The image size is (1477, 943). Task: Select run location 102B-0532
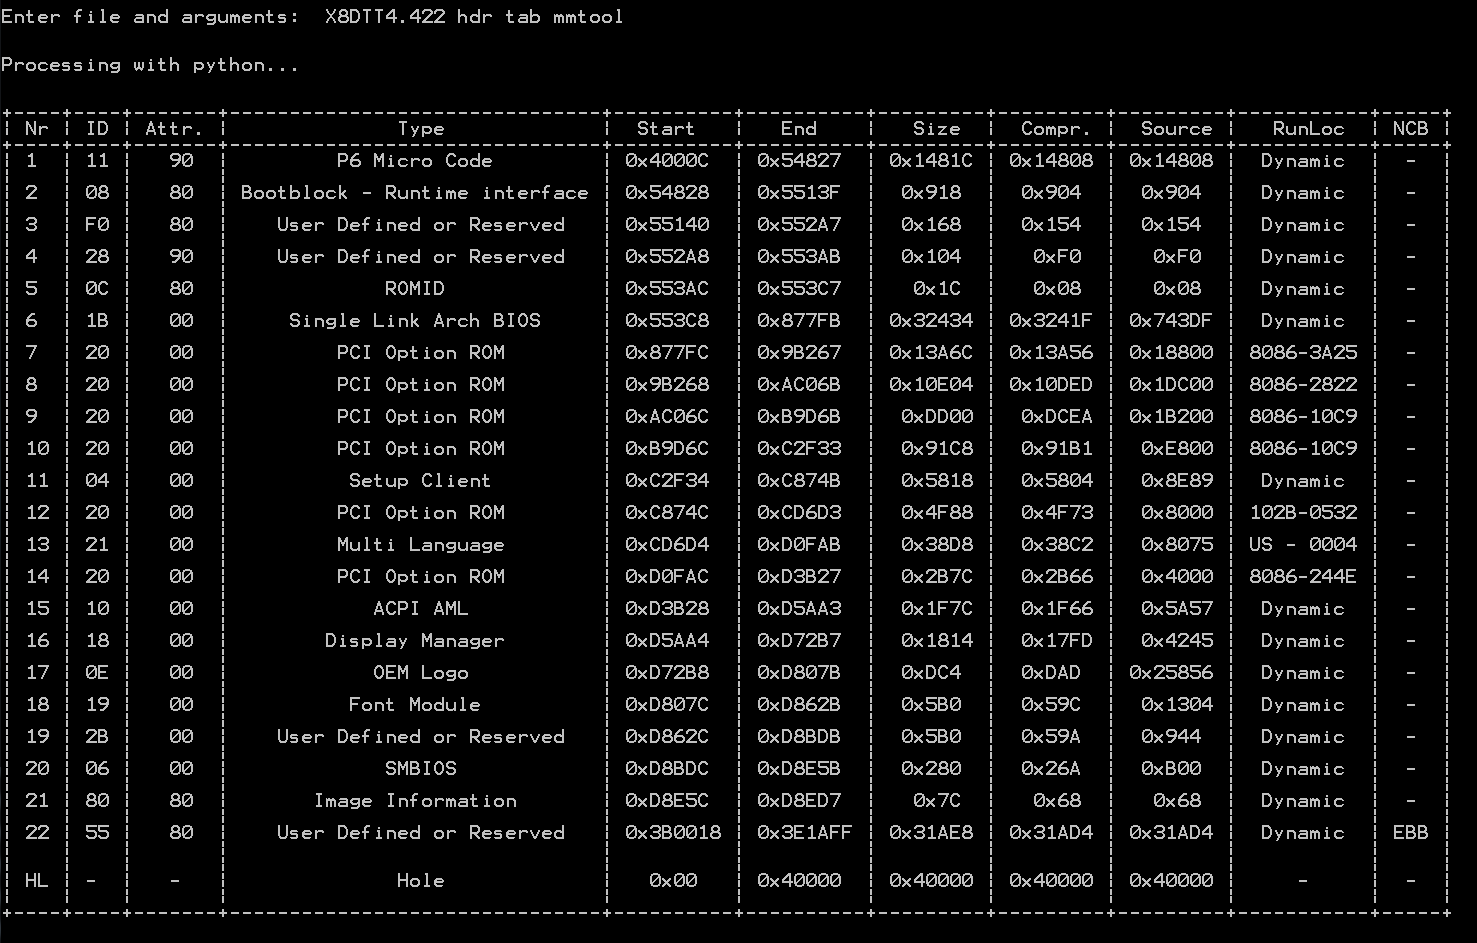point(1302,512)
